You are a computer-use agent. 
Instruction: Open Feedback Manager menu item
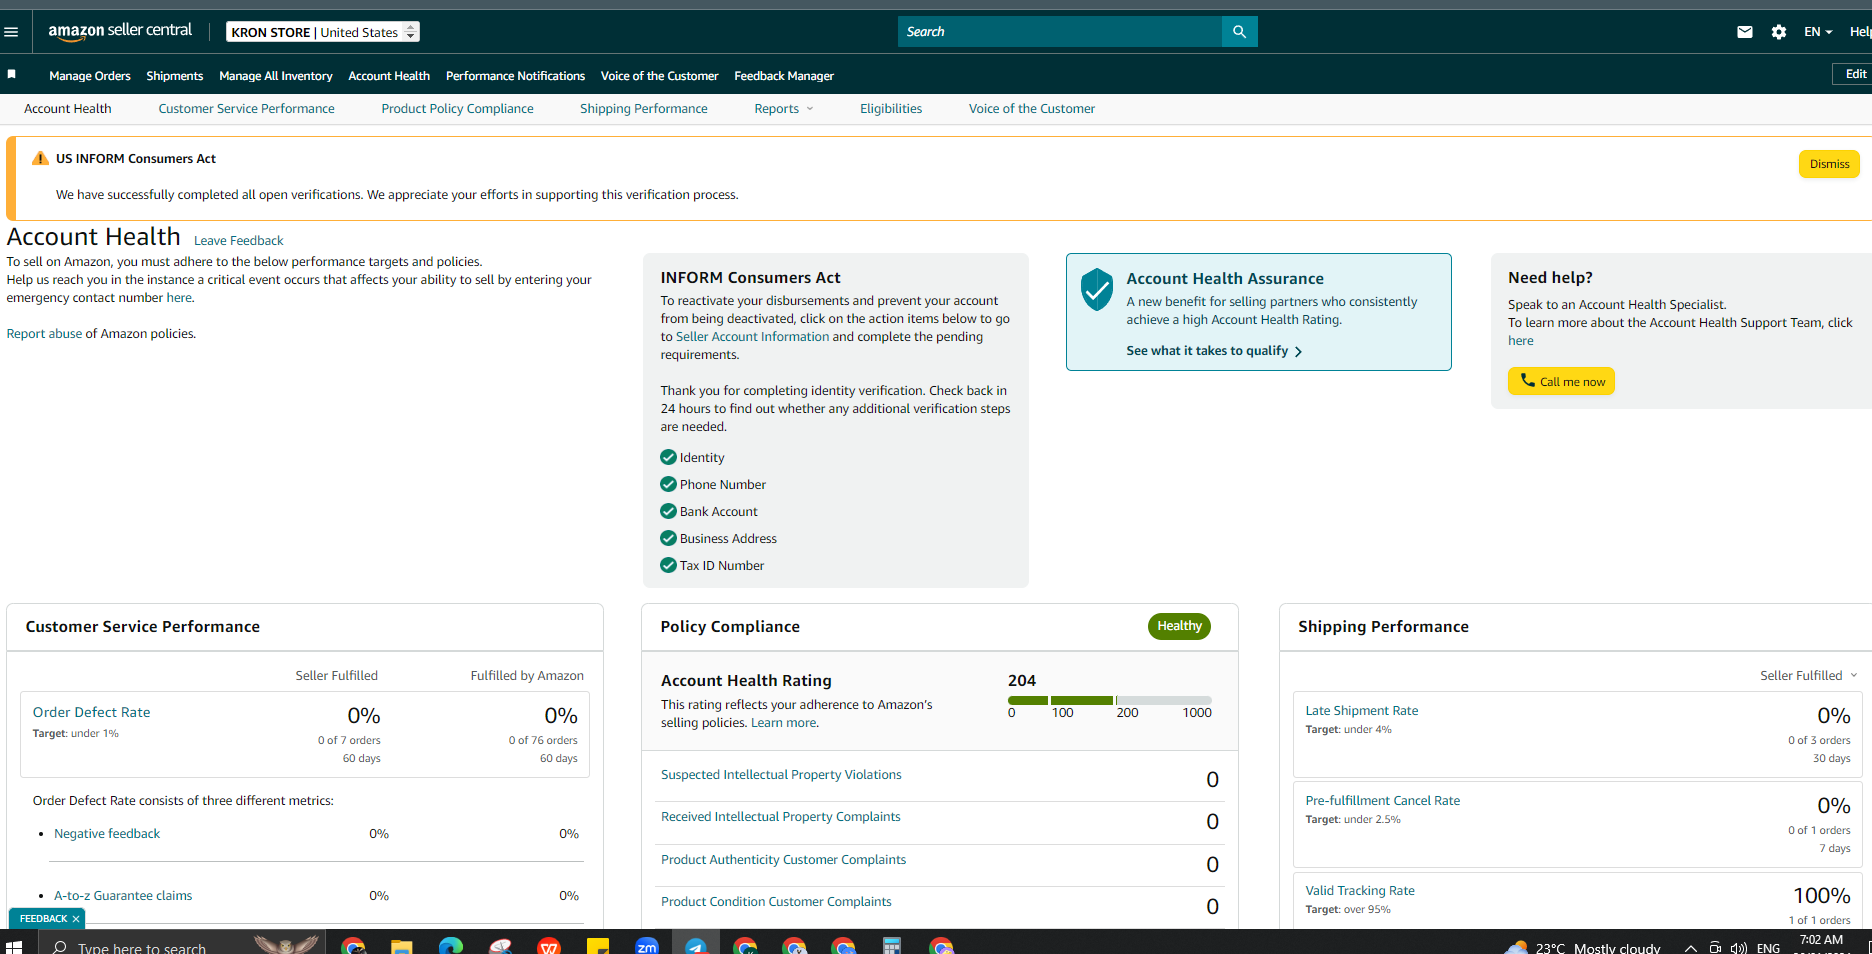pyautogui.click(x=784, y=76)
